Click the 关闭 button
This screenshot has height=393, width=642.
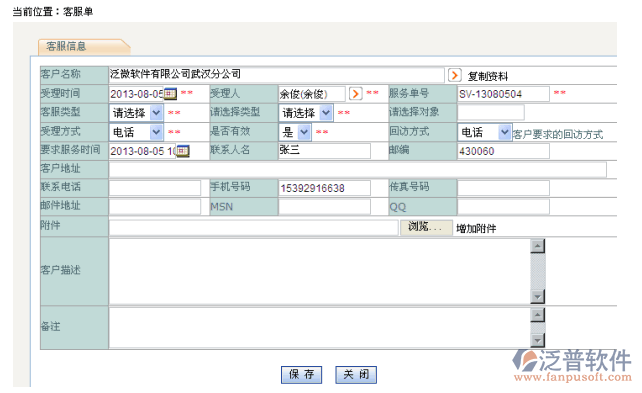click(356, 375)
